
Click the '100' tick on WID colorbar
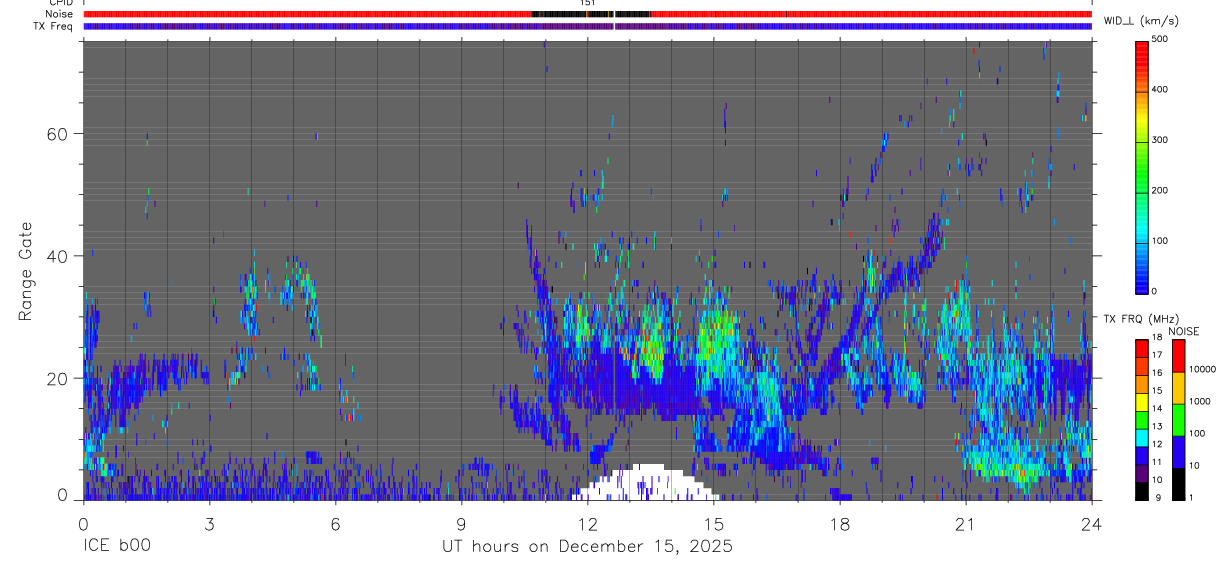tap(1160, 241)
